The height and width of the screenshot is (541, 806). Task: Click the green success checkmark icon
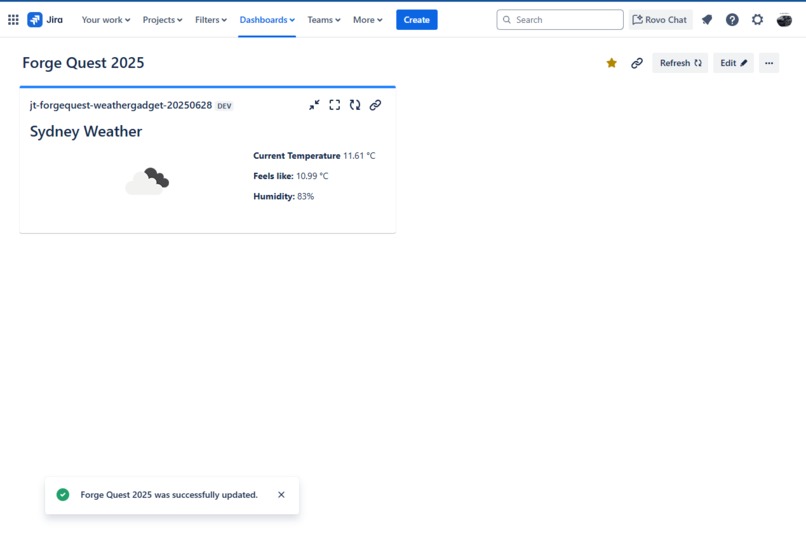coord(63,495)
